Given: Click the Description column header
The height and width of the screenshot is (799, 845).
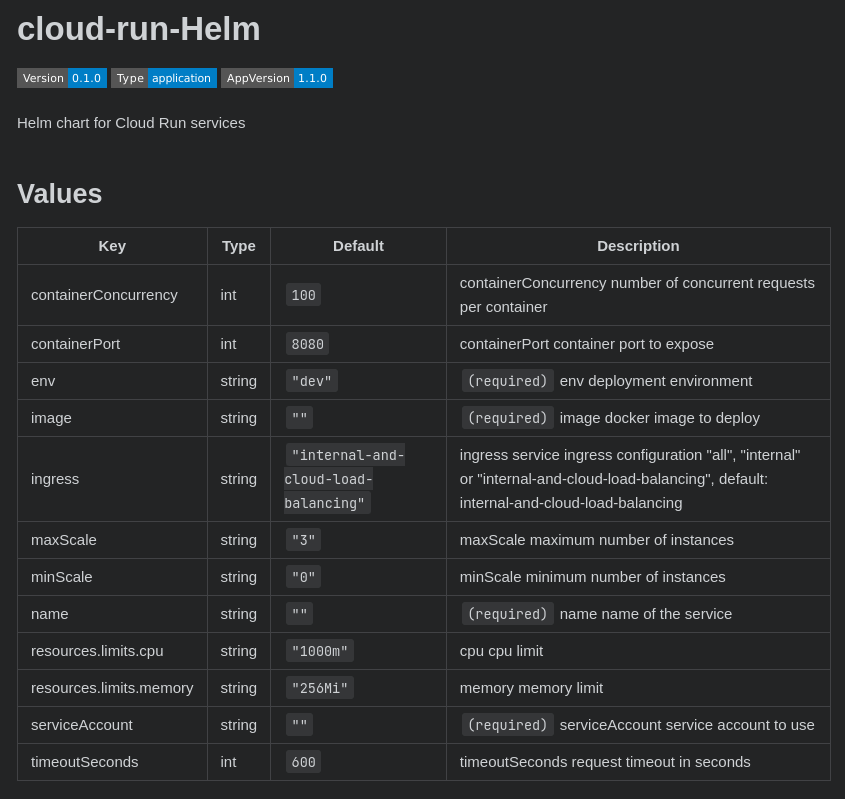Looking at the screenshot, I should (x=638, y=245).
